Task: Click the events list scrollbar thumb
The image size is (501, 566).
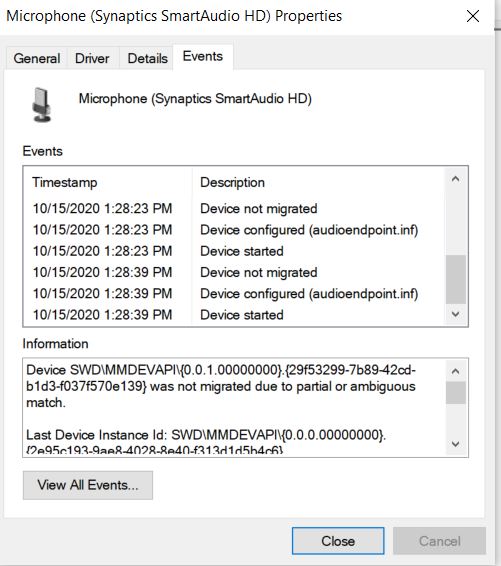Action: pyautogui.click(x=456, y=279)
